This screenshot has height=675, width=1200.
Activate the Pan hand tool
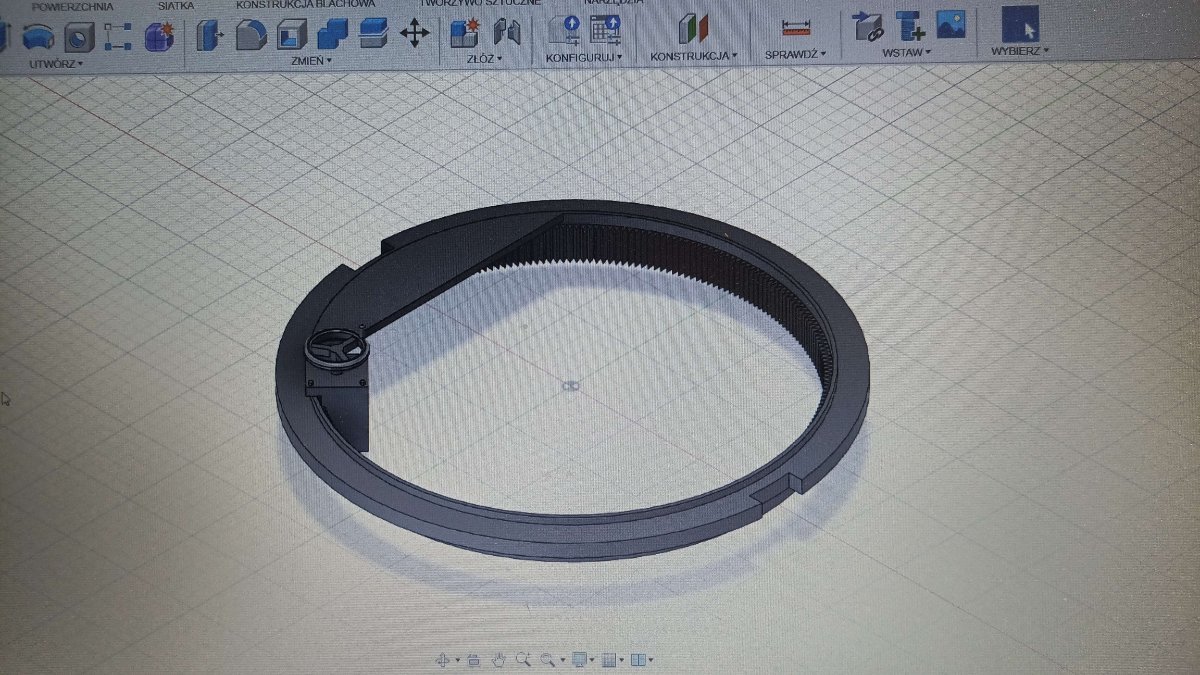(499, 659)
